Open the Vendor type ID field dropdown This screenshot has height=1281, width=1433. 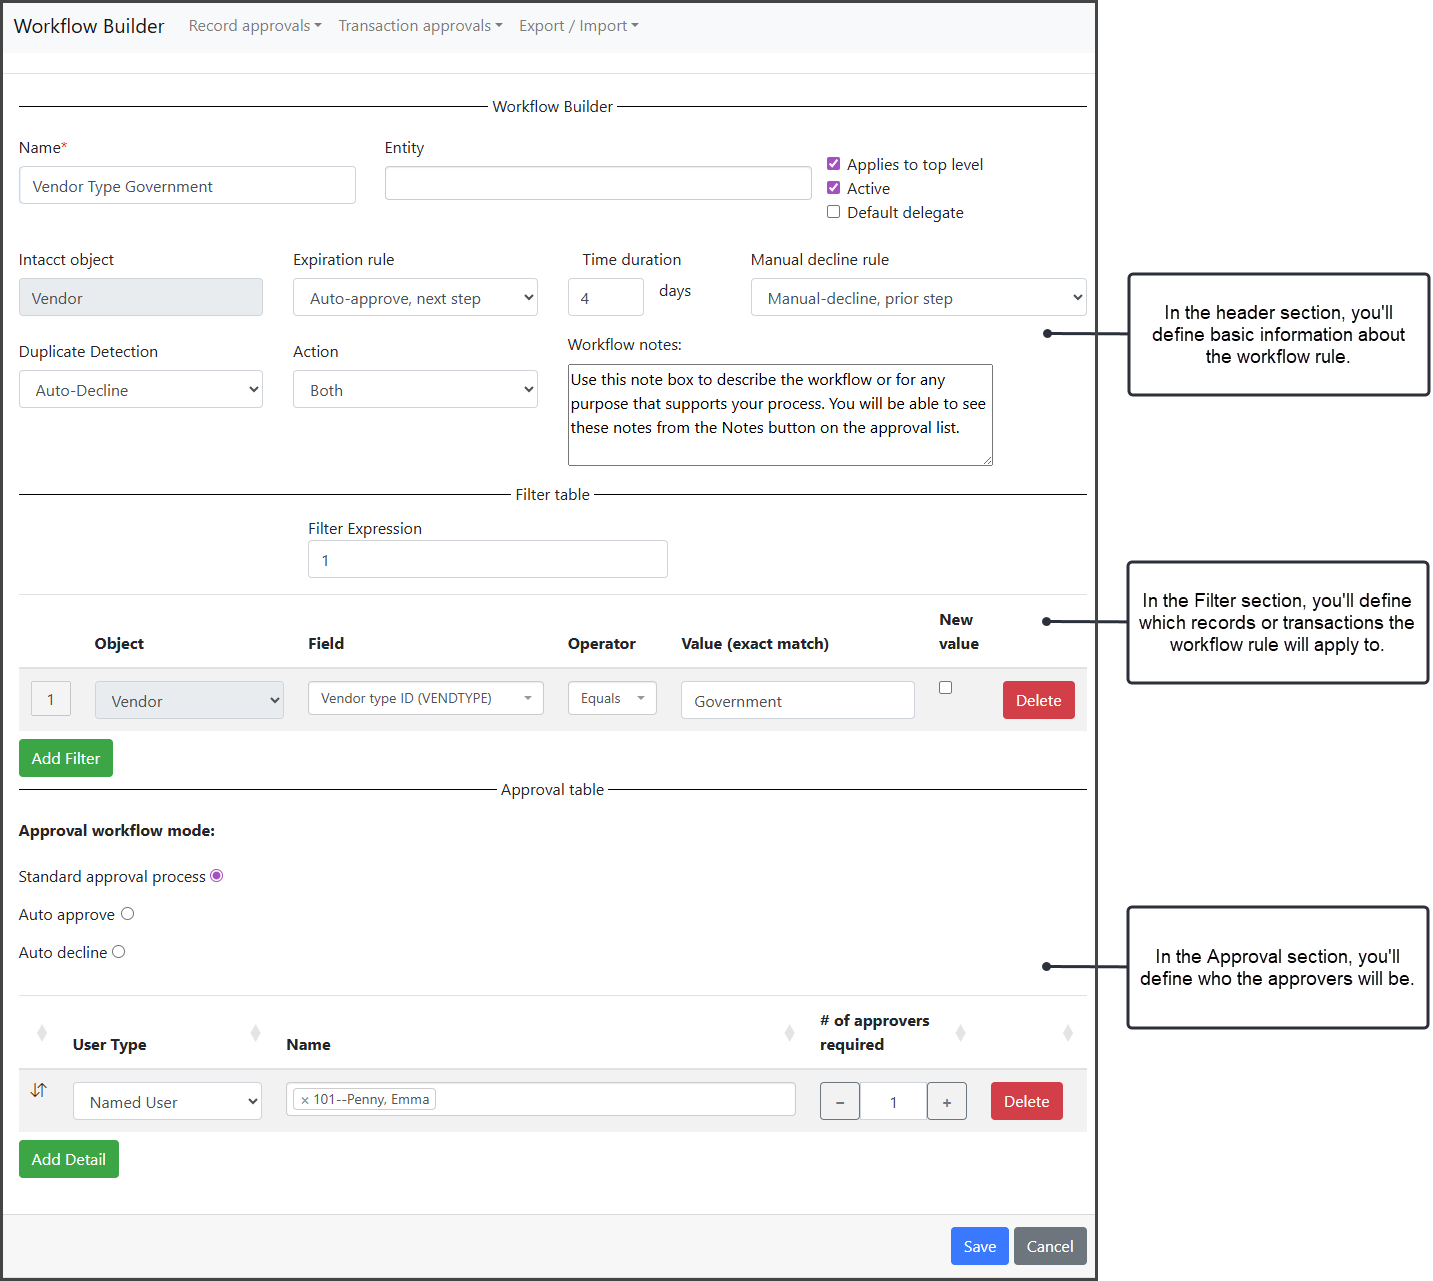(425, 698)
